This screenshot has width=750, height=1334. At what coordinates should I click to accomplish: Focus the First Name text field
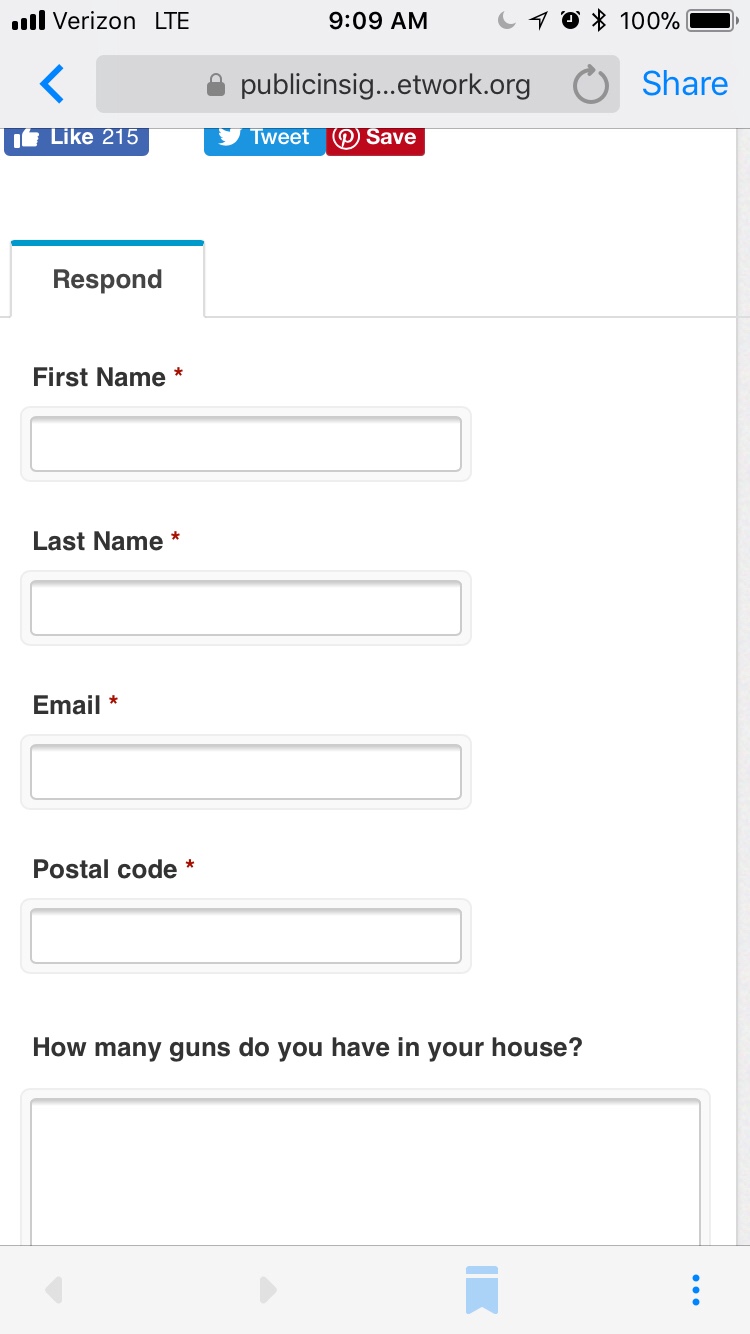(x=246, y=444)
